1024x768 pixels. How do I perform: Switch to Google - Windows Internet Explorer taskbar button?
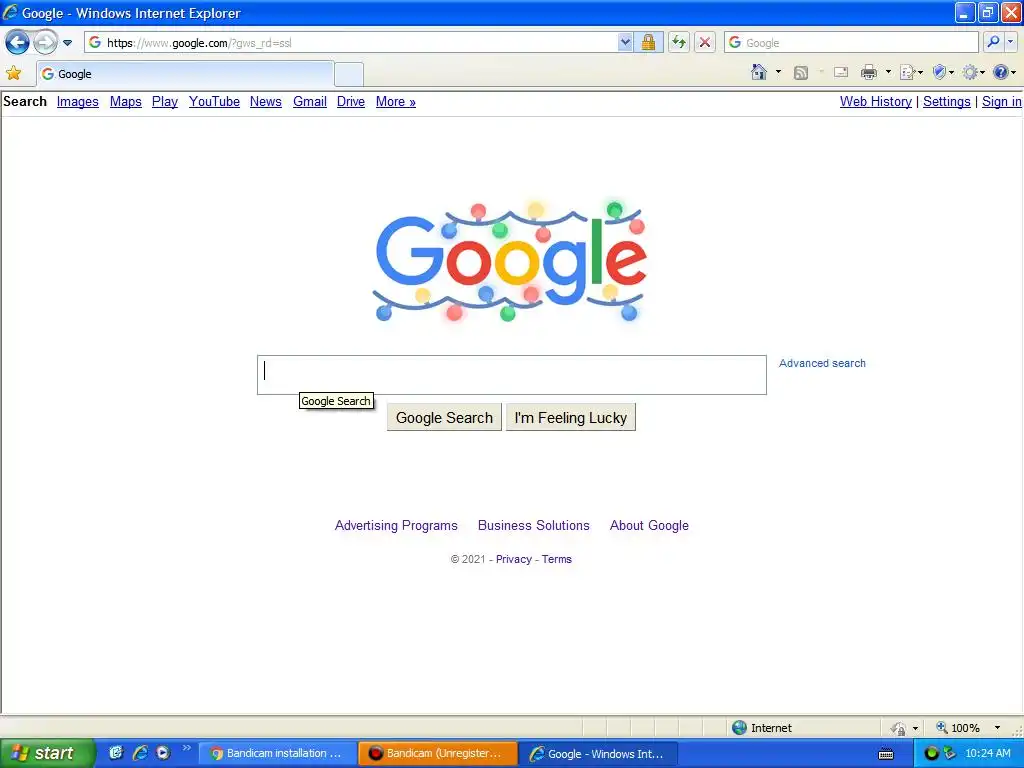(598, 754)
